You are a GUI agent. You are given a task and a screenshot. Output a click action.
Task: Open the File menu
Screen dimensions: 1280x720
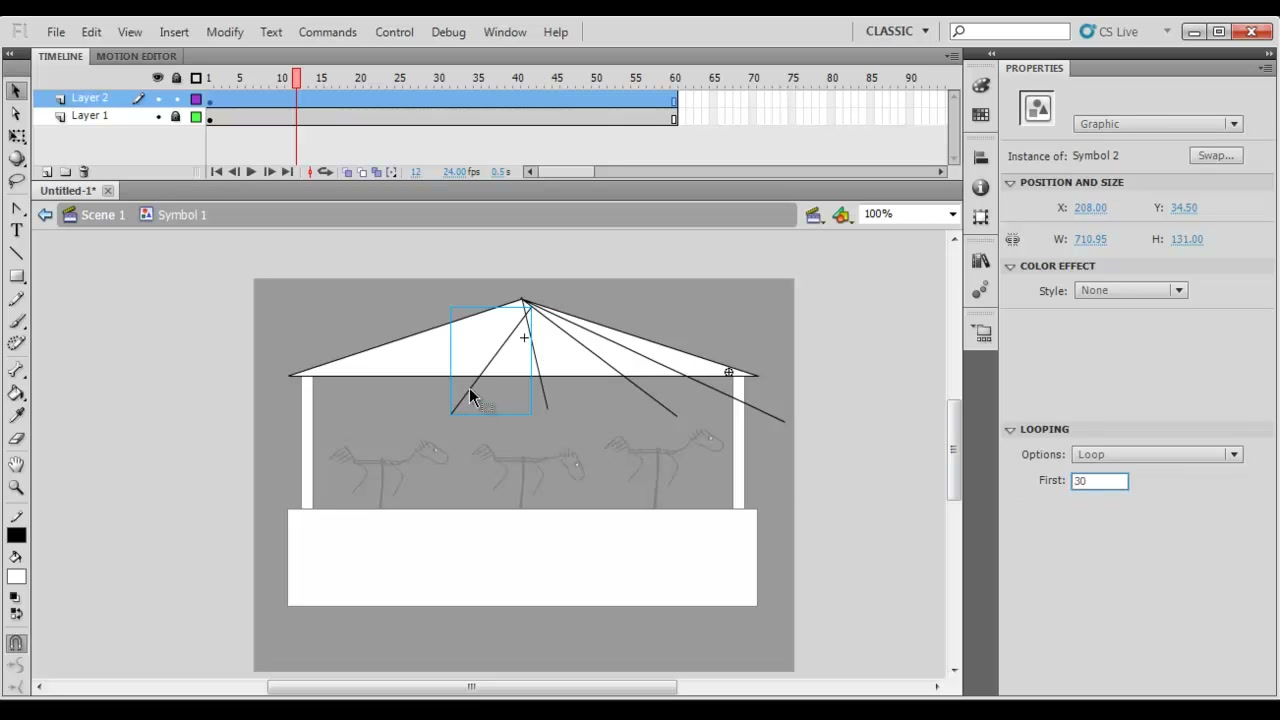[x=56, y=32]
